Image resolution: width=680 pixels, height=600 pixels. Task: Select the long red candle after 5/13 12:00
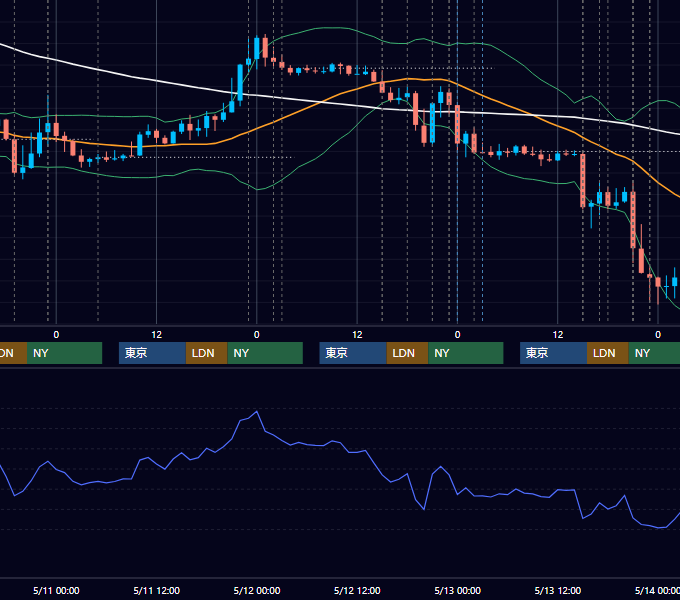click(583, 181)
